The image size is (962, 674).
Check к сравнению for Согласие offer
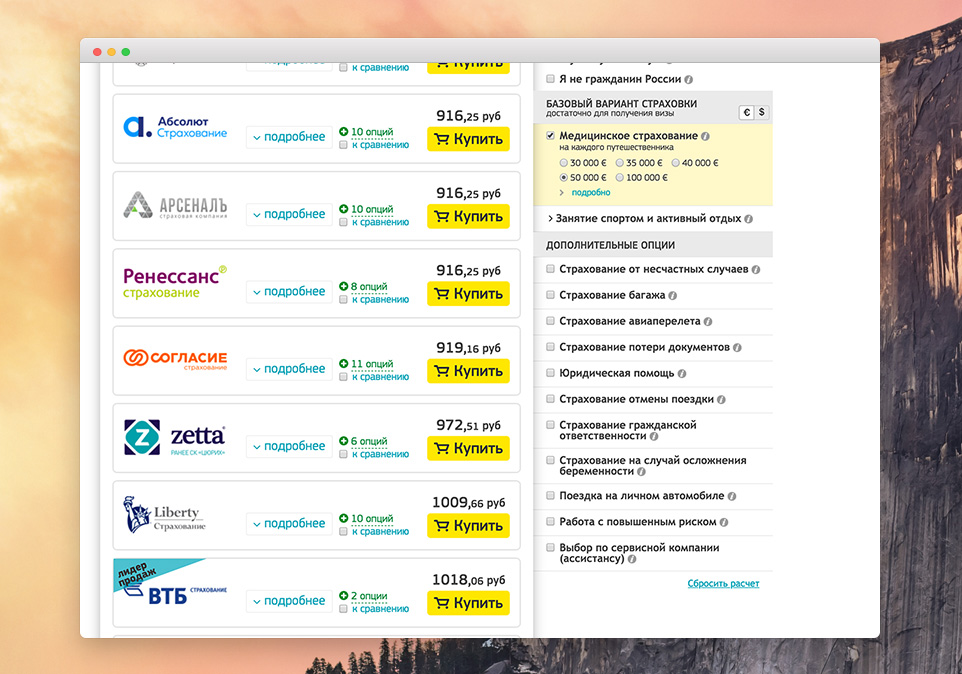pos(343,377)
